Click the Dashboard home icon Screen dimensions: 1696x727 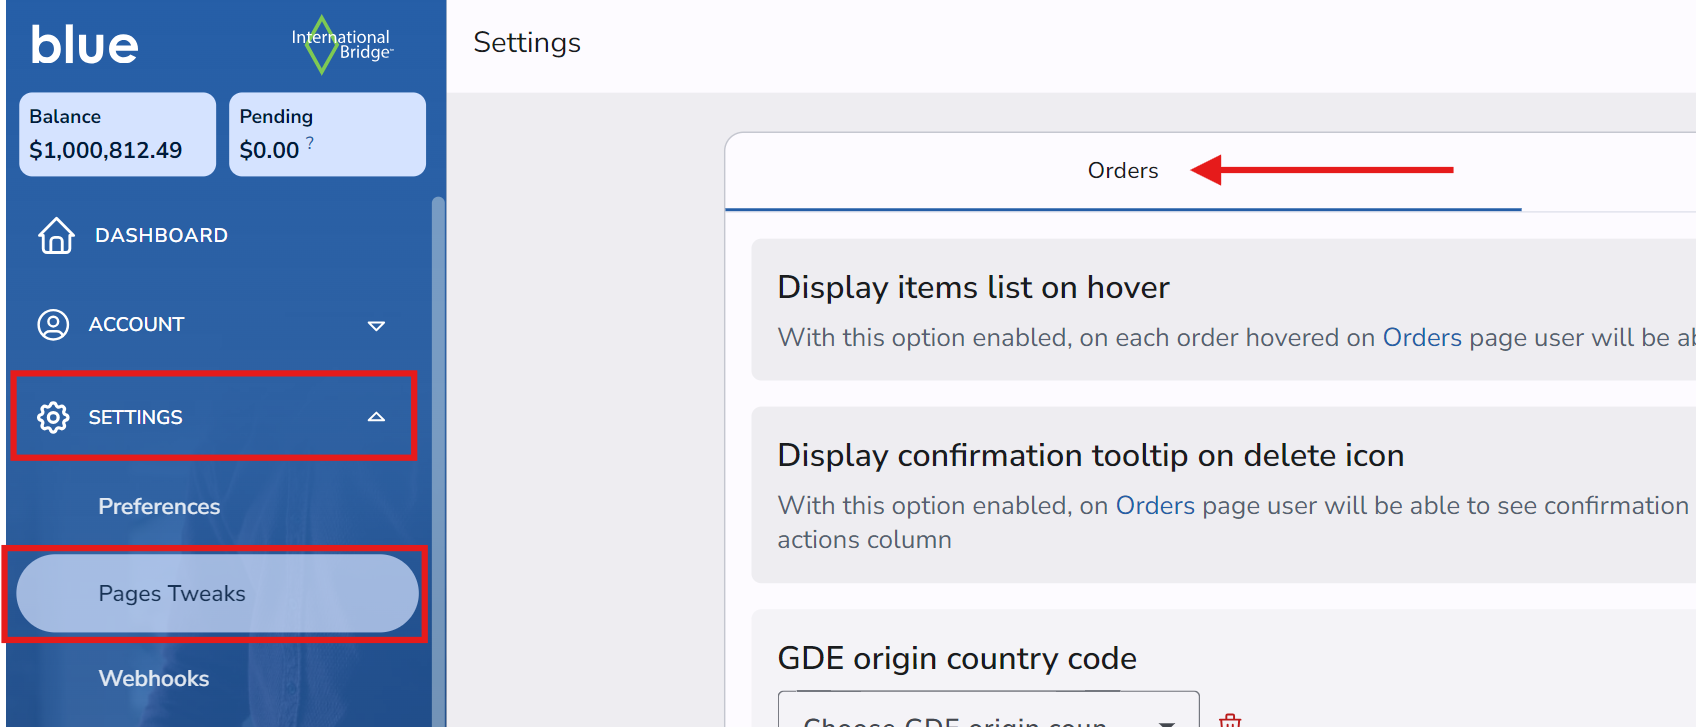(56, 236)
